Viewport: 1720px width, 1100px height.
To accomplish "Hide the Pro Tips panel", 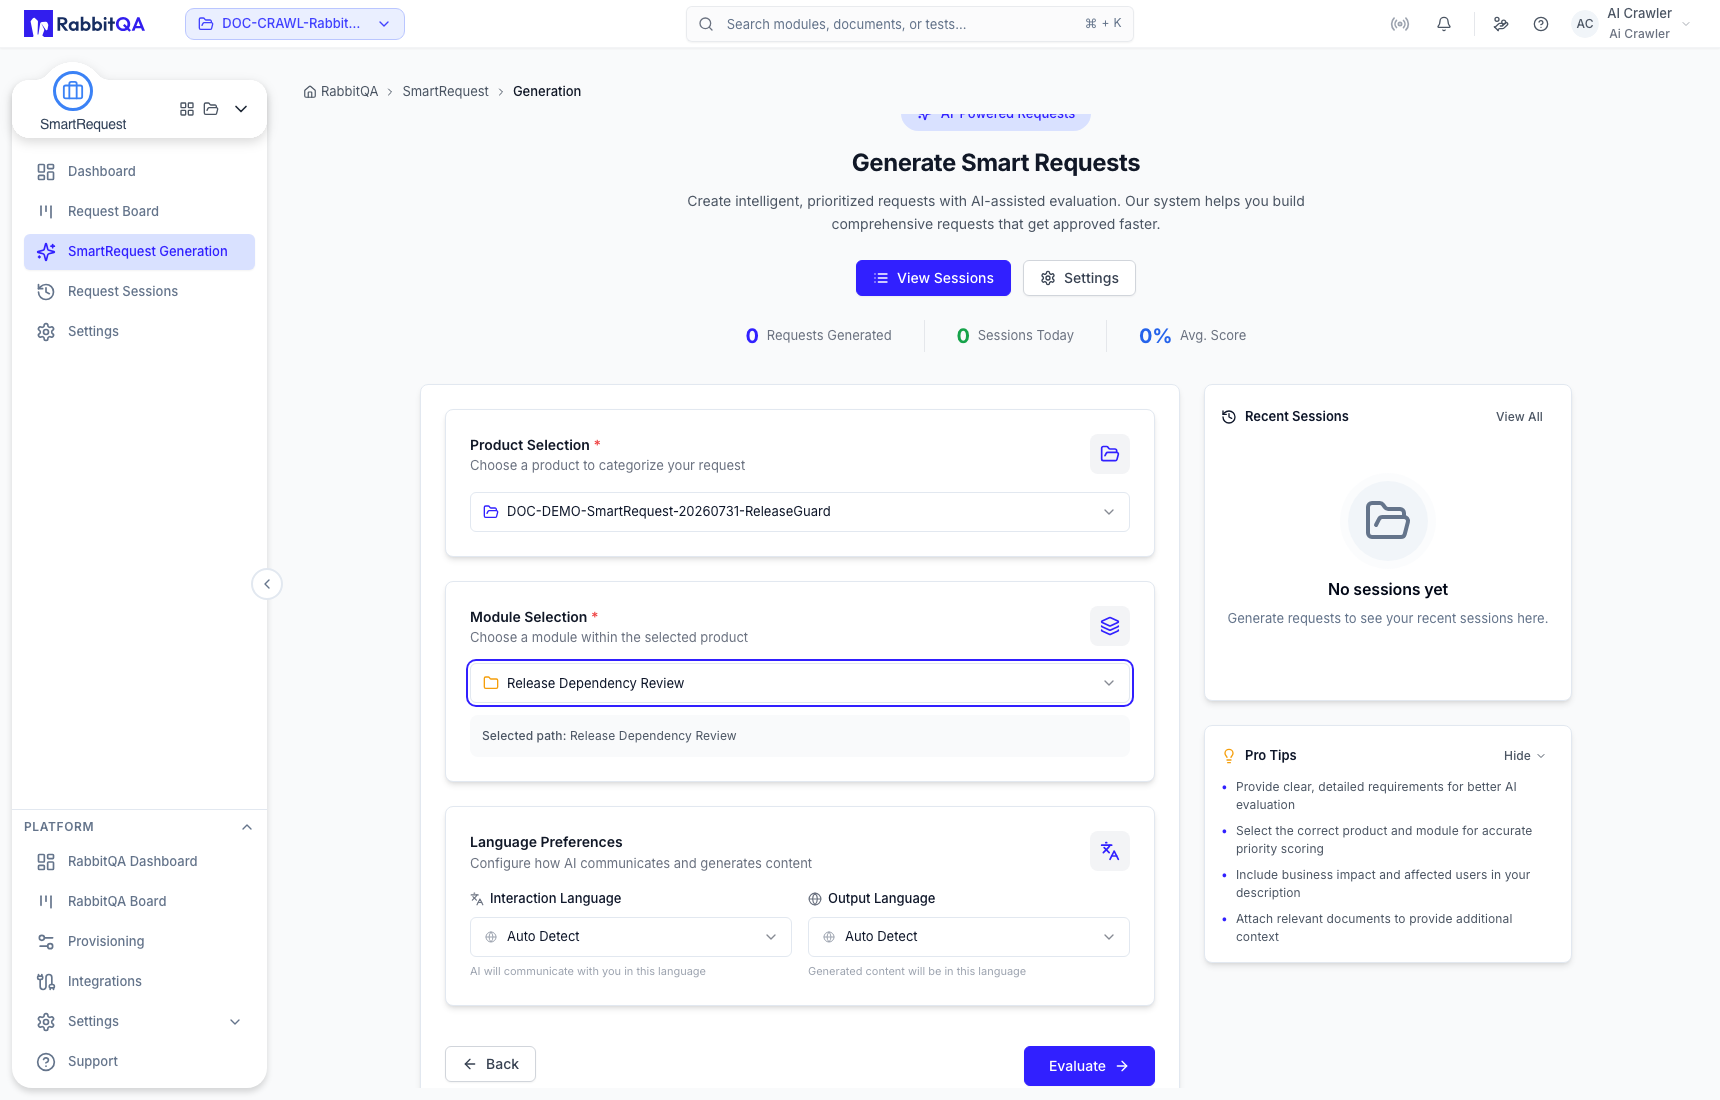I will coord(1524,756).
